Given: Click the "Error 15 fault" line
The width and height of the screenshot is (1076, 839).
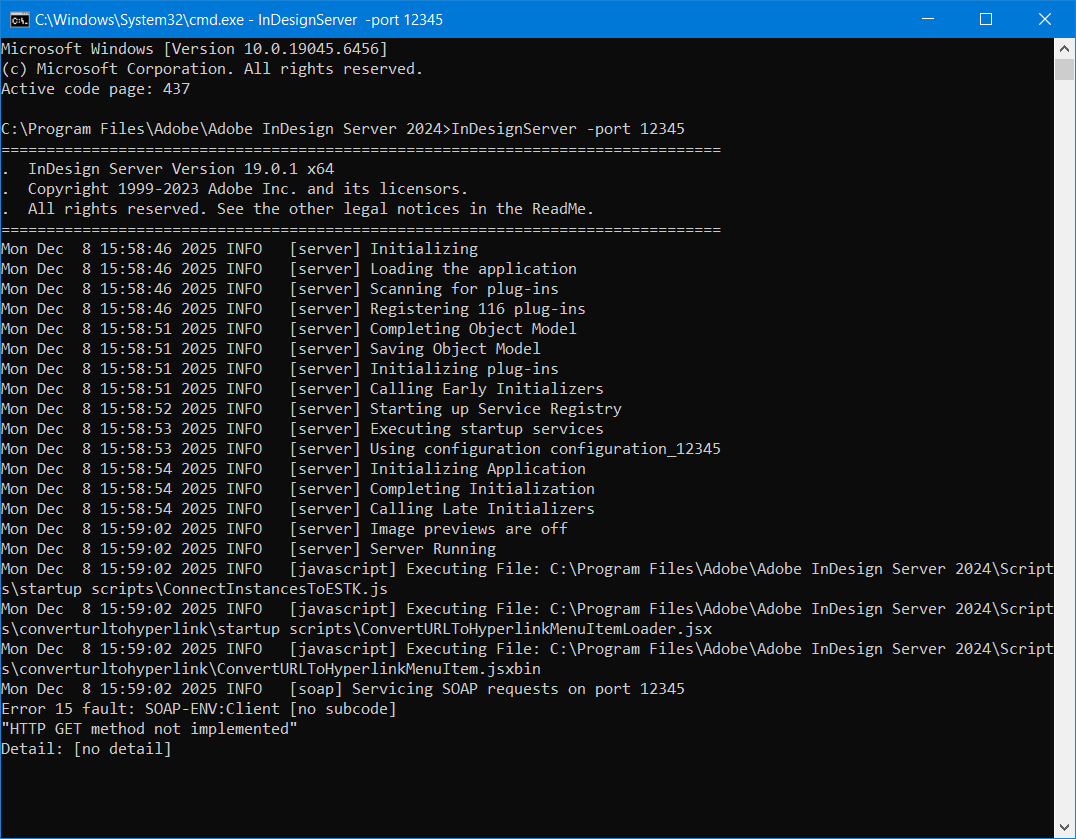Looking at the screenshot, I should pyautogui.click(x=198, y=709).
